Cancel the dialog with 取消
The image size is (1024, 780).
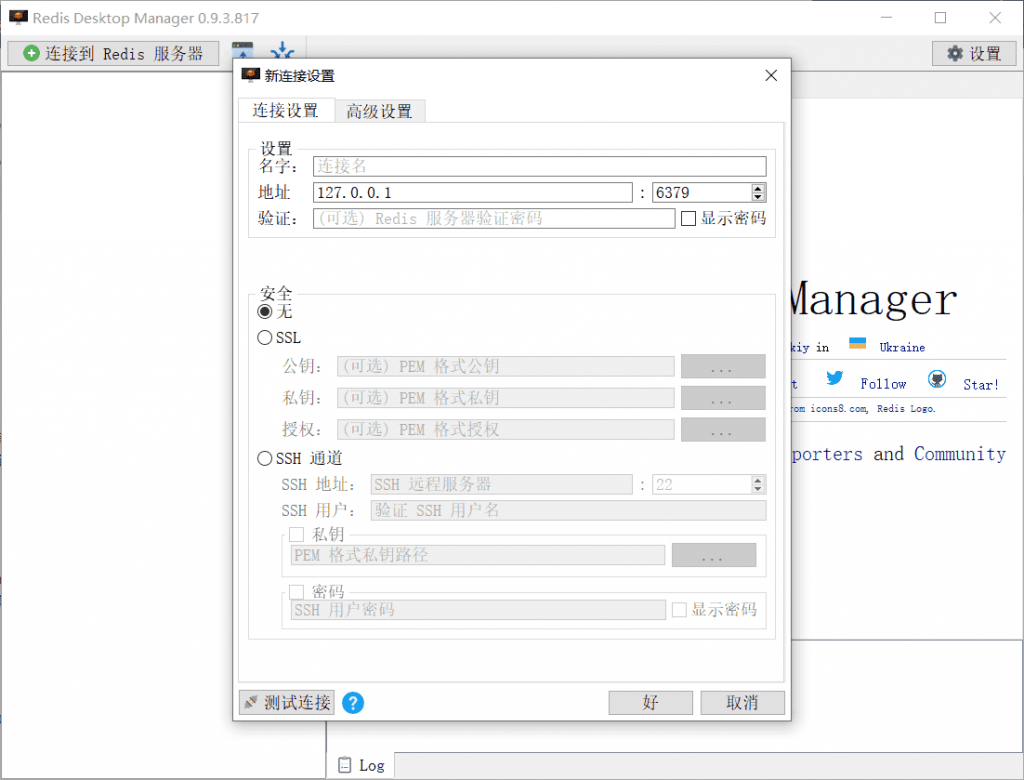[x=743, y=703]
